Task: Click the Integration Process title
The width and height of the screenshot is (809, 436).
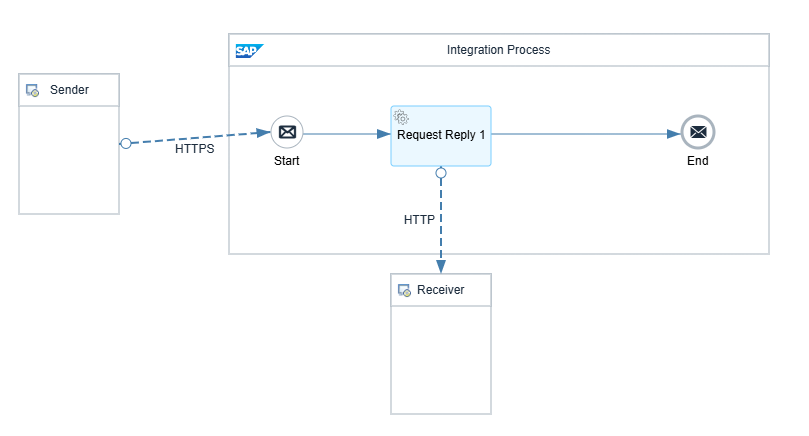Action: point(498,50)
